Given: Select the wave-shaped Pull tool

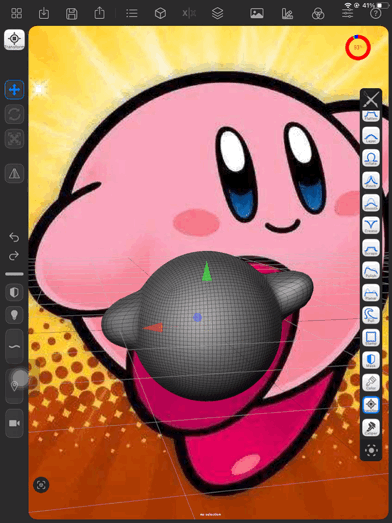Looking at the screenshot, I should pyautogui.click(x=371, y=315).
